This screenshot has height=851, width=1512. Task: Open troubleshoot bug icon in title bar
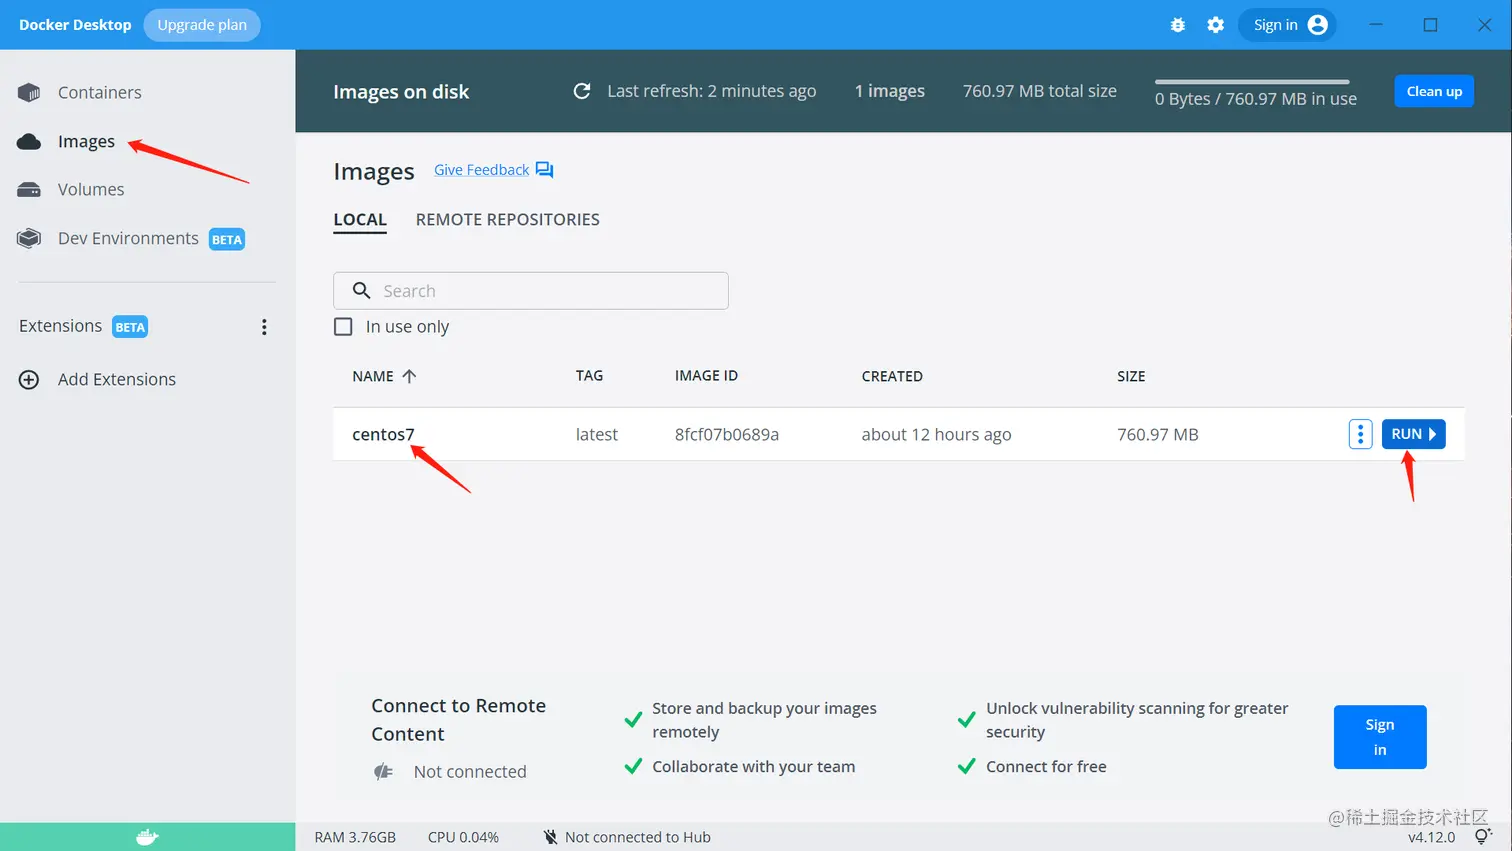pos(1178,25)
